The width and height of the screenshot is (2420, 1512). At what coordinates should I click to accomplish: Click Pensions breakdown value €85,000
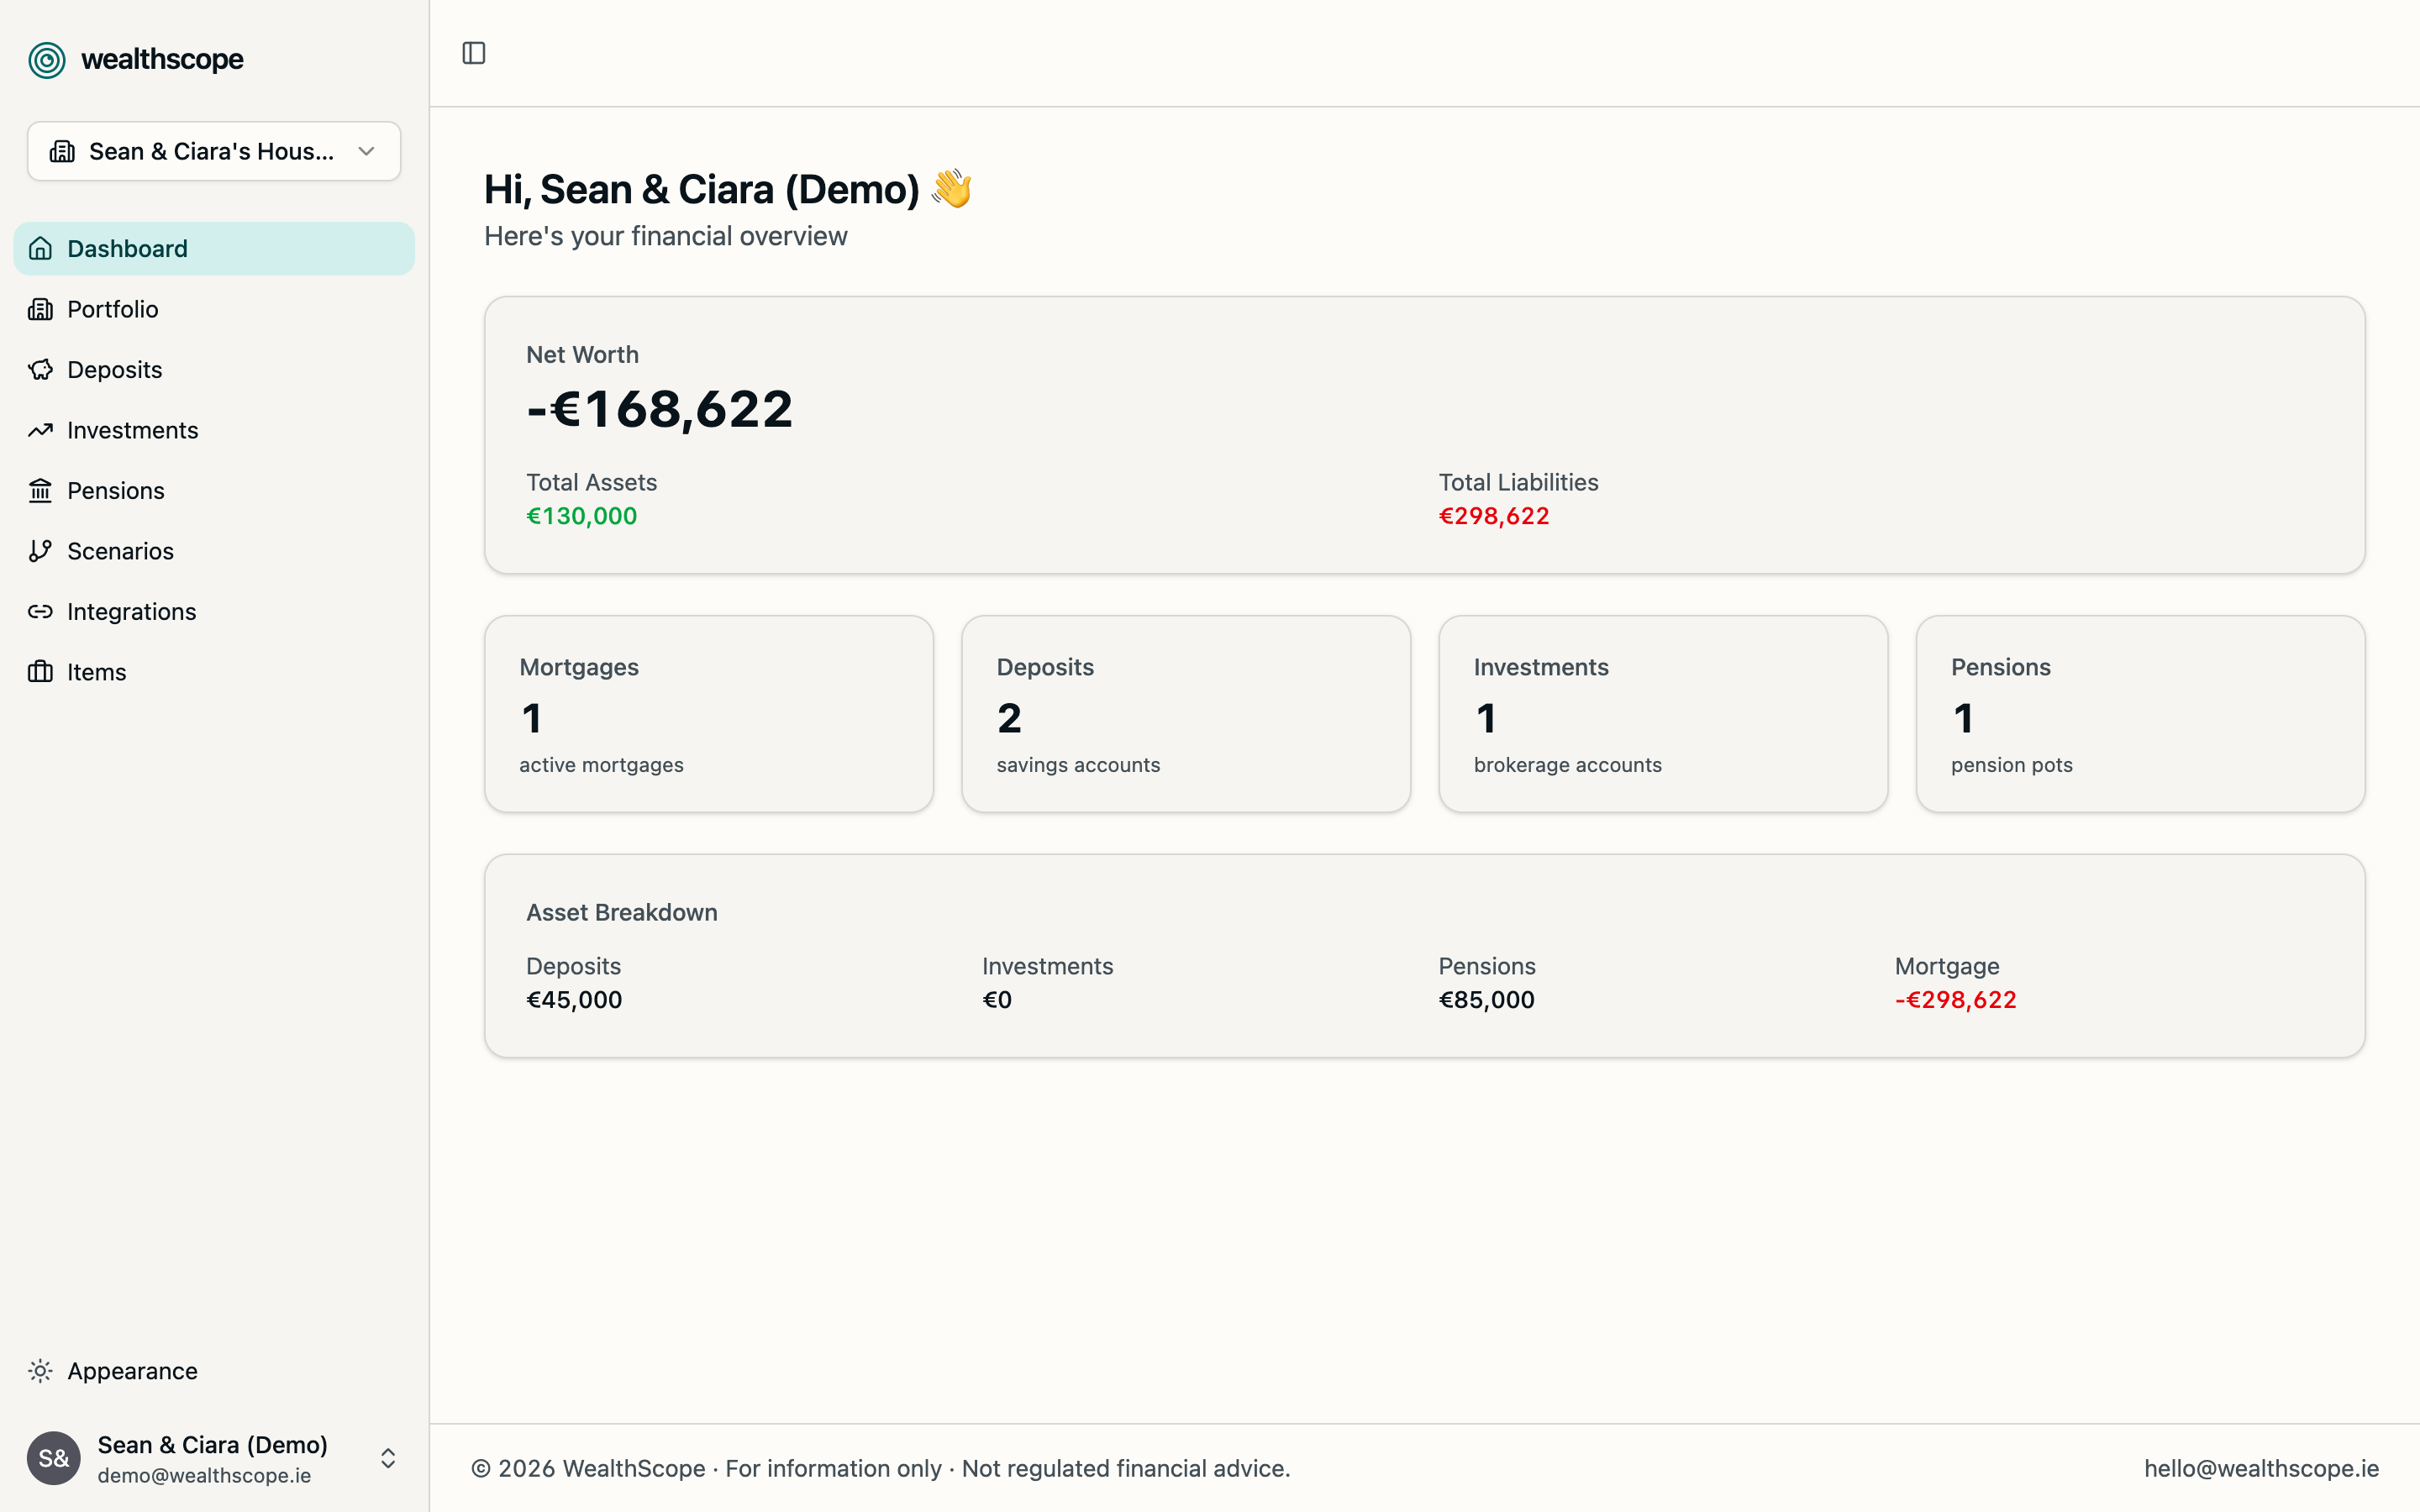(x=1486, y=1000)
